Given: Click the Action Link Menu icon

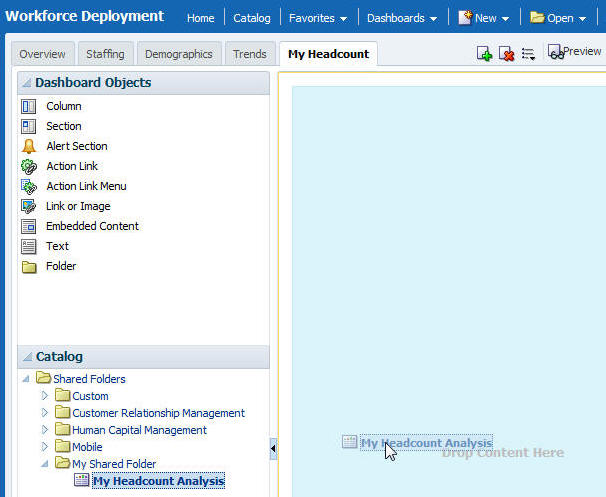Looking at the screenshot, I should tap(29, 187).
